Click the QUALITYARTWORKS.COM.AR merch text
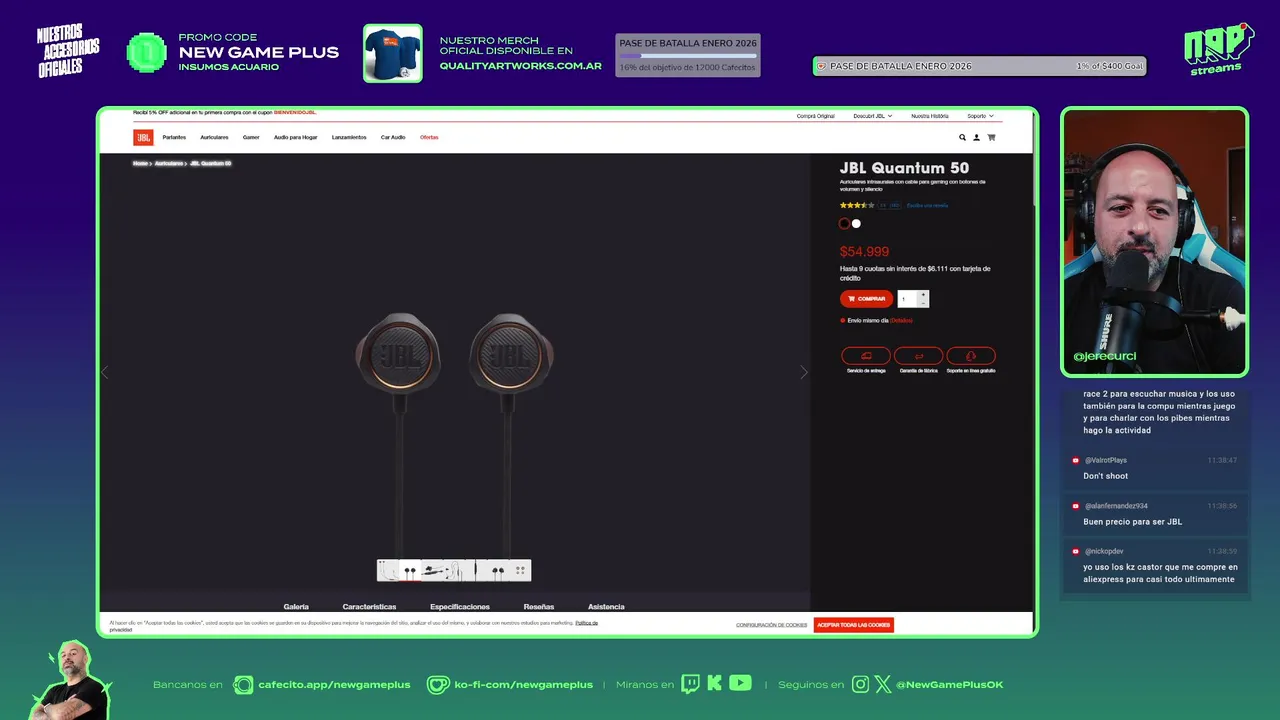Screen dimensions: 1280x720 [520, 66]
